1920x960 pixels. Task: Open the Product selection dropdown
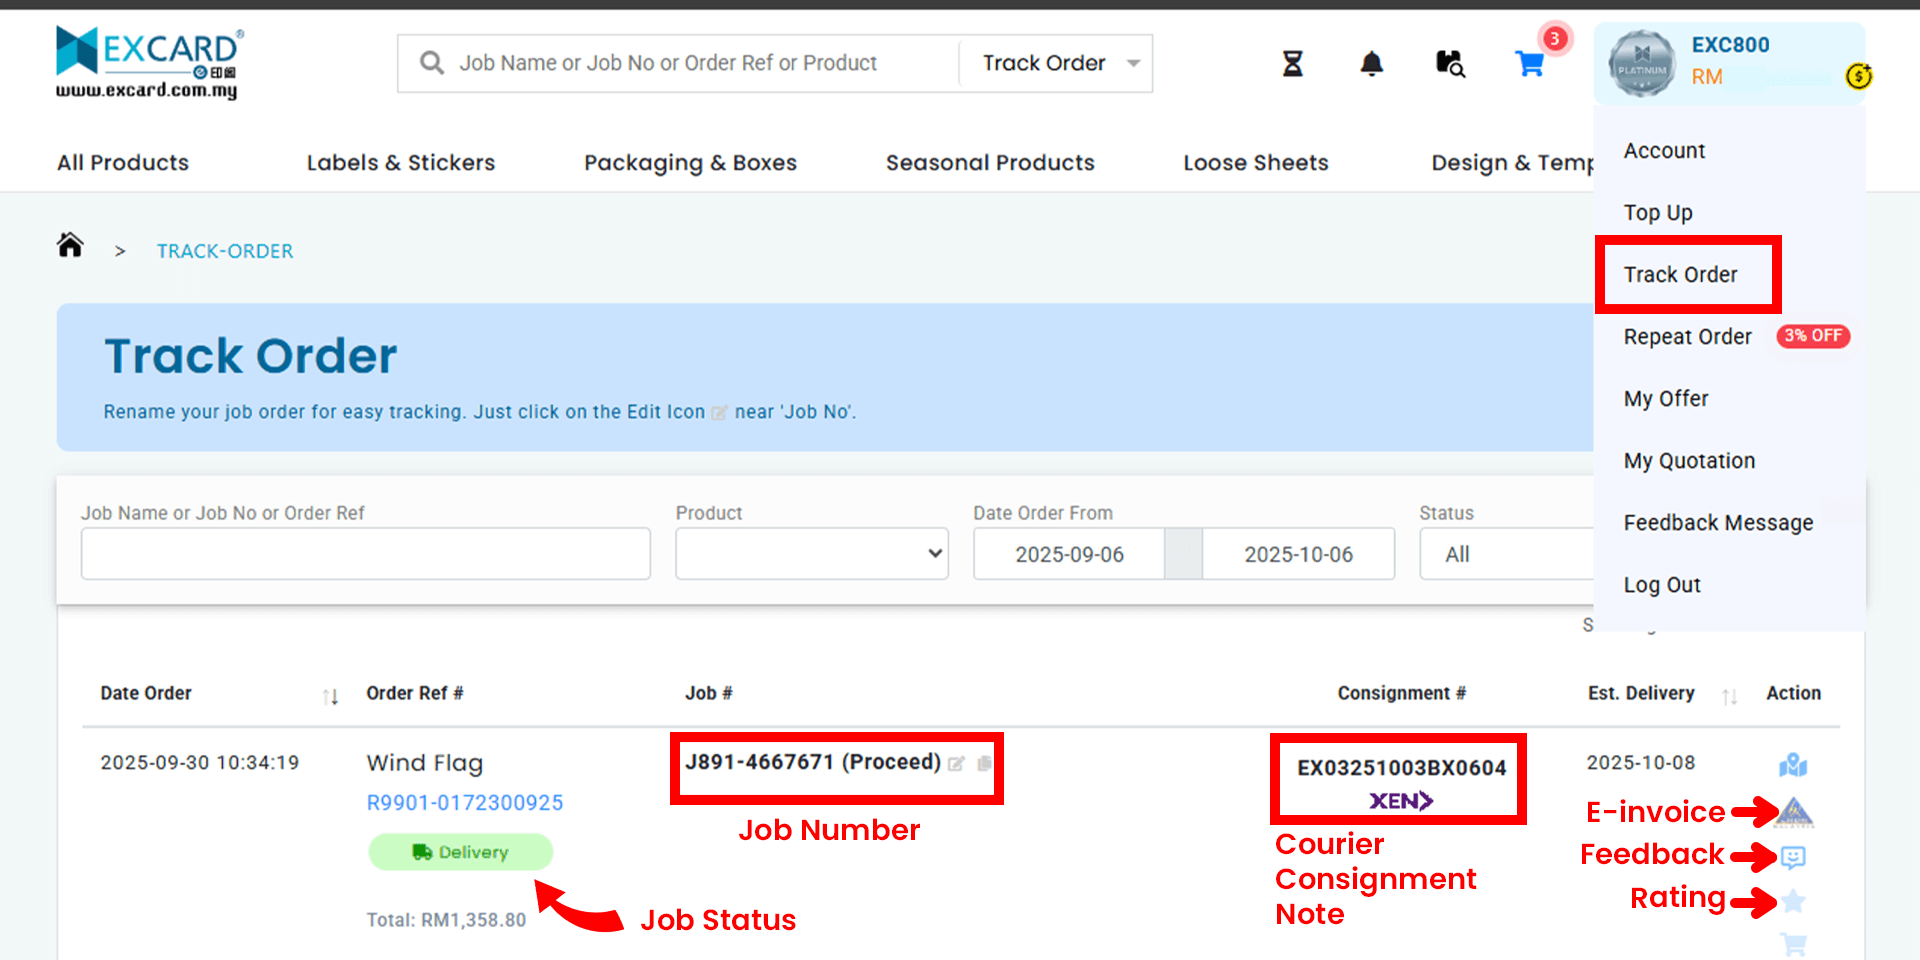pyautogui.click(x=811, y=553)
